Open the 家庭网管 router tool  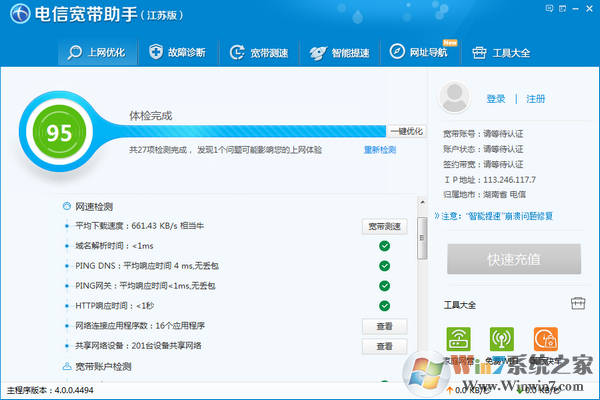458,340
